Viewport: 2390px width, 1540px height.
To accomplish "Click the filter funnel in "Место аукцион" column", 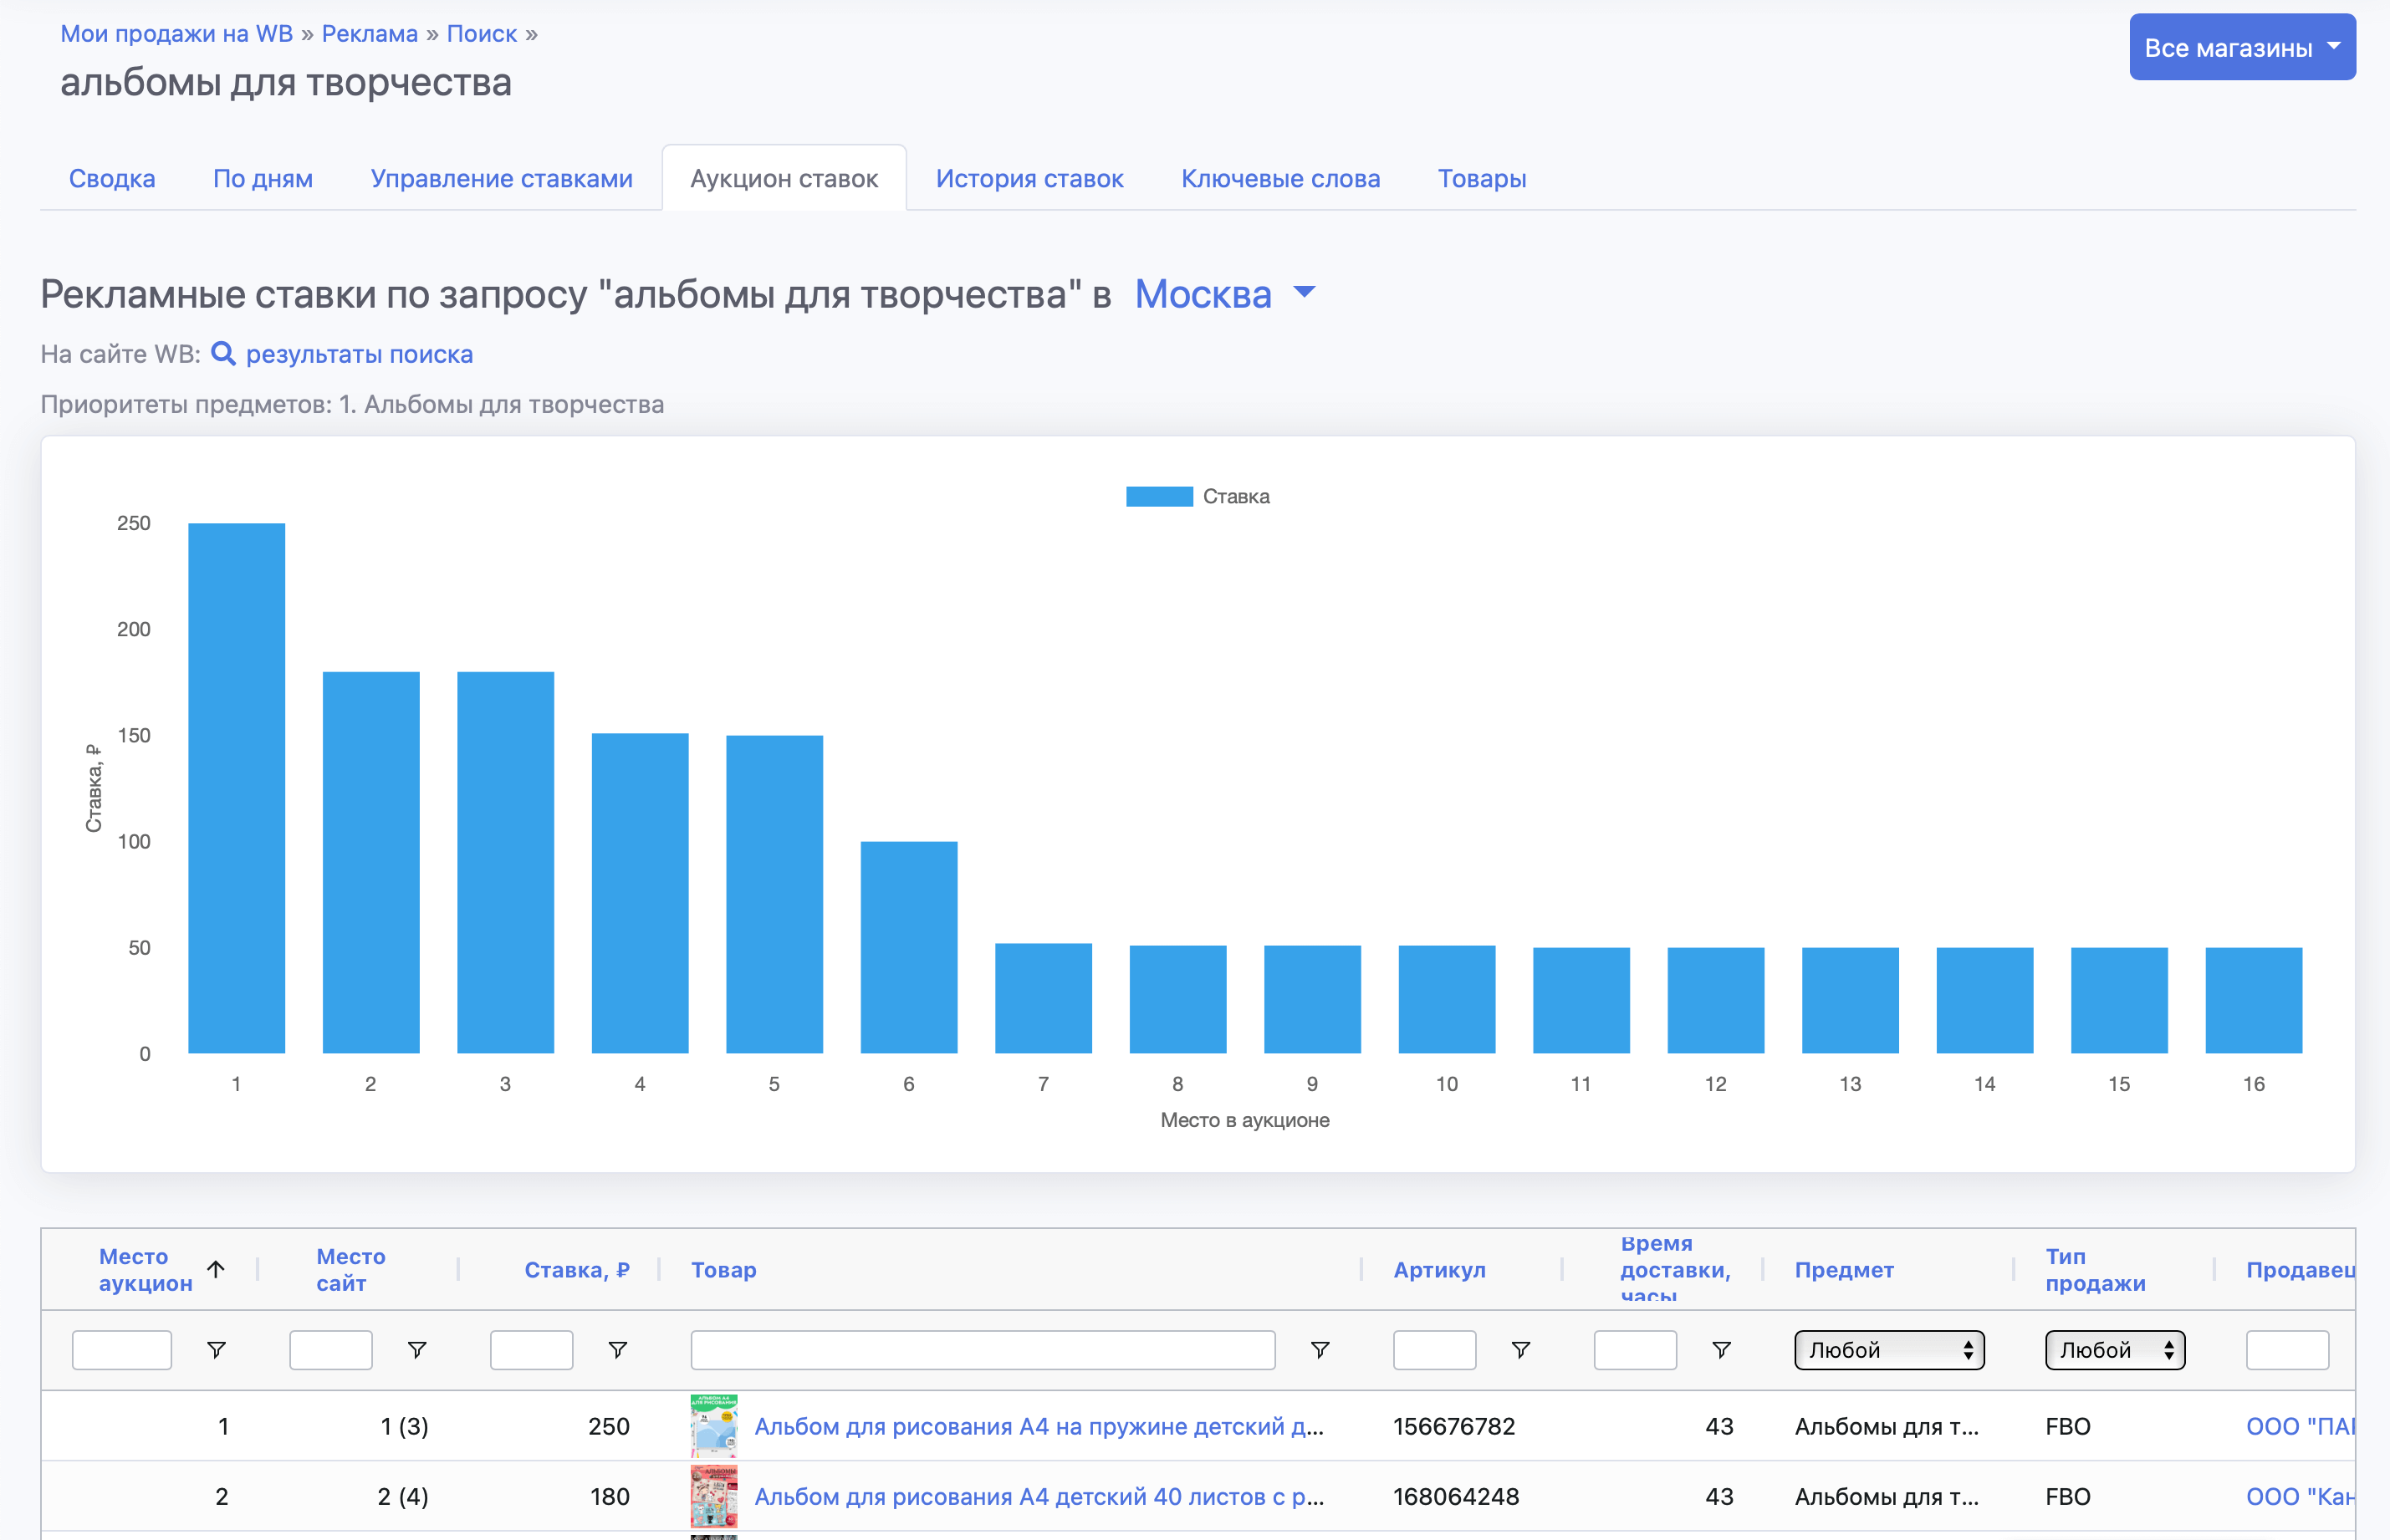I will (x=216, y=1349).
